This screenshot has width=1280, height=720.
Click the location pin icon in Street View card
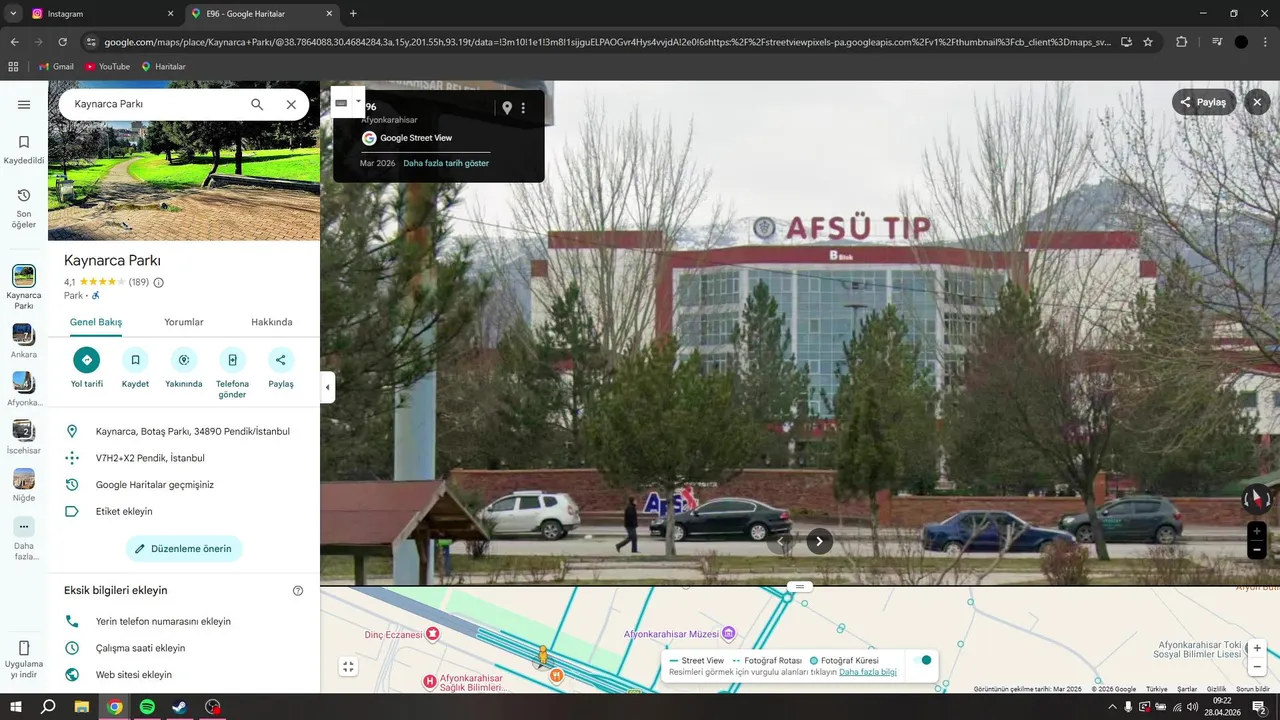(x=507, y=108)
